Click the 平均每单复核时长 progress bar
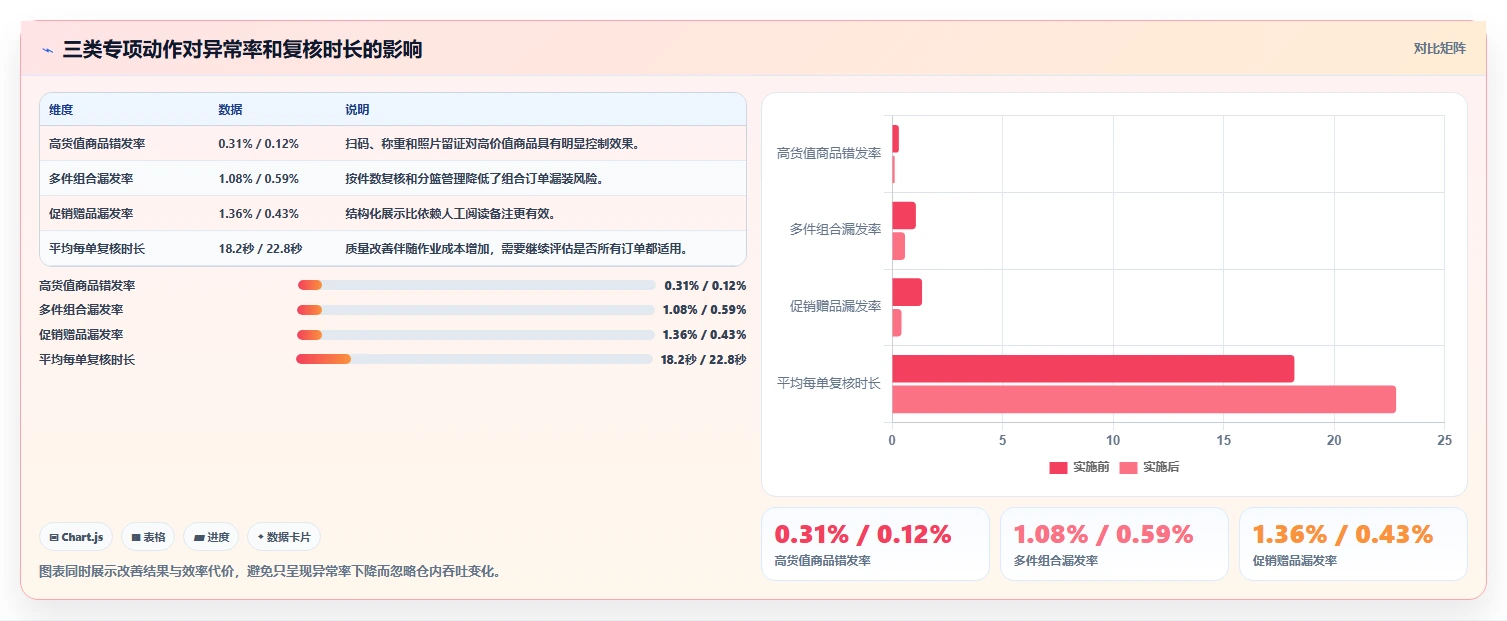The image size is (1507, 621). [474, 359]
